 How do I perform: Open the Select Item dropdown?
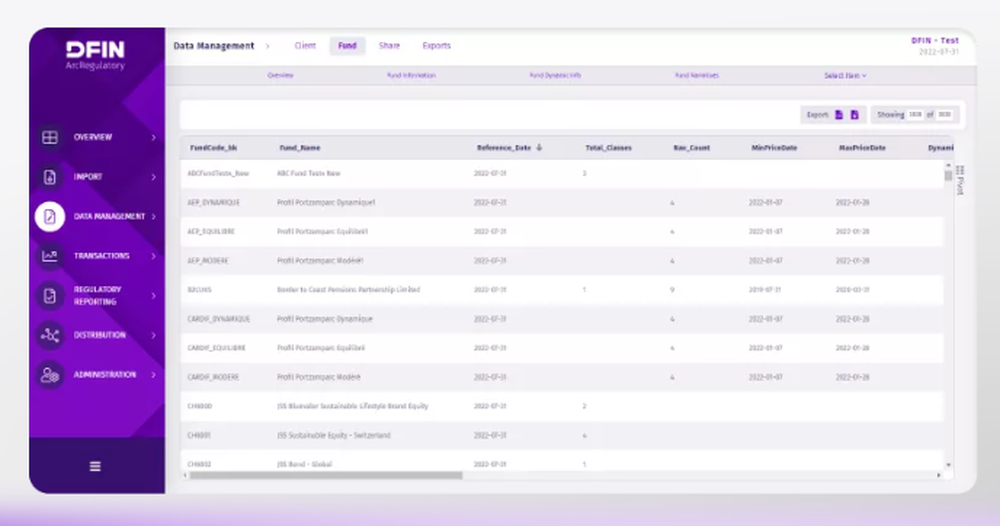(845, 75)
